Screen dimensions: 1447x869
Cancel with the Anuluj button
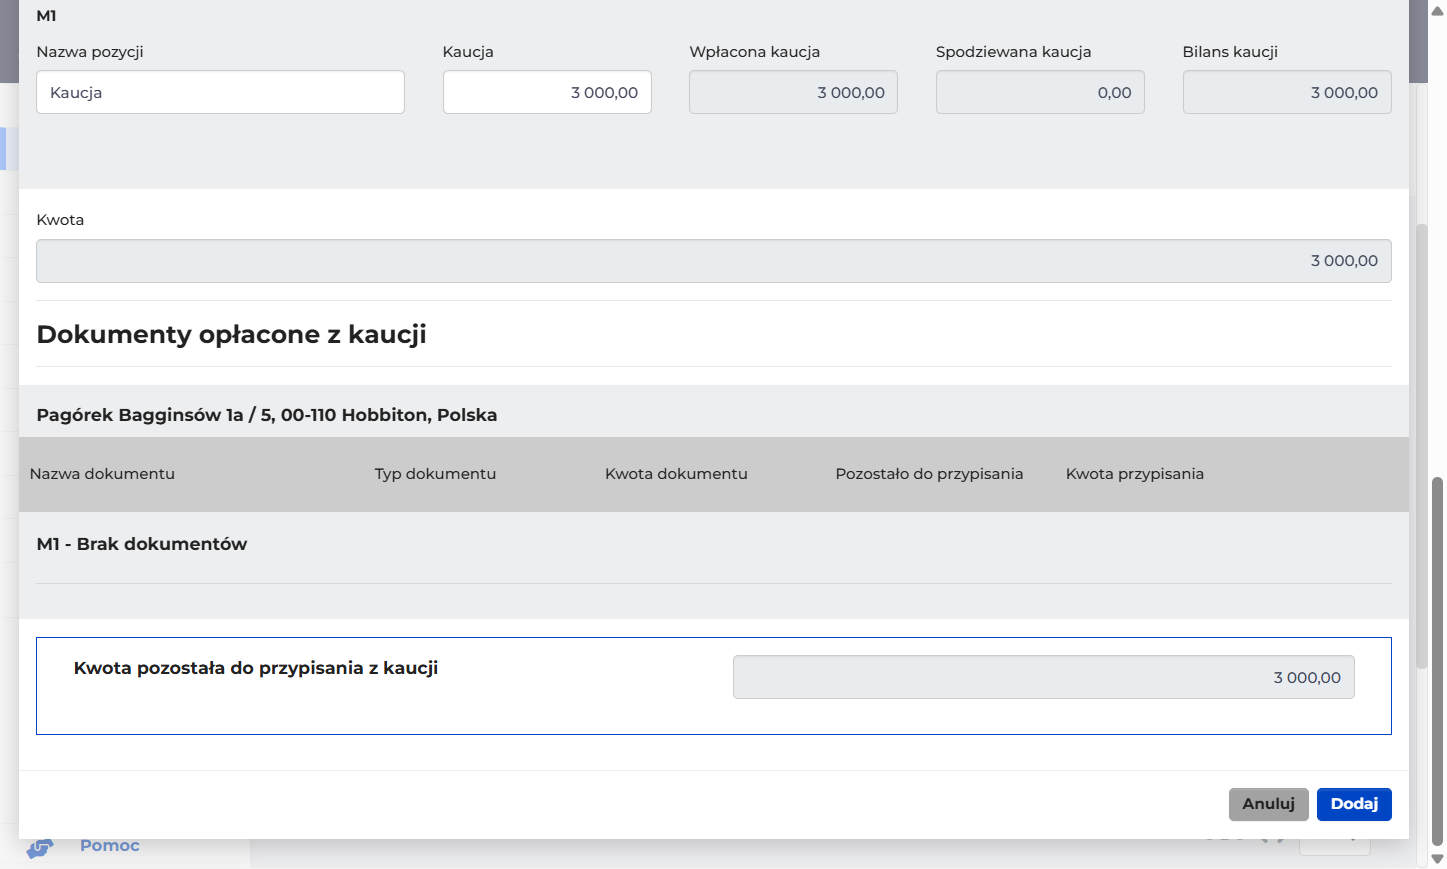click(1268, 804)
